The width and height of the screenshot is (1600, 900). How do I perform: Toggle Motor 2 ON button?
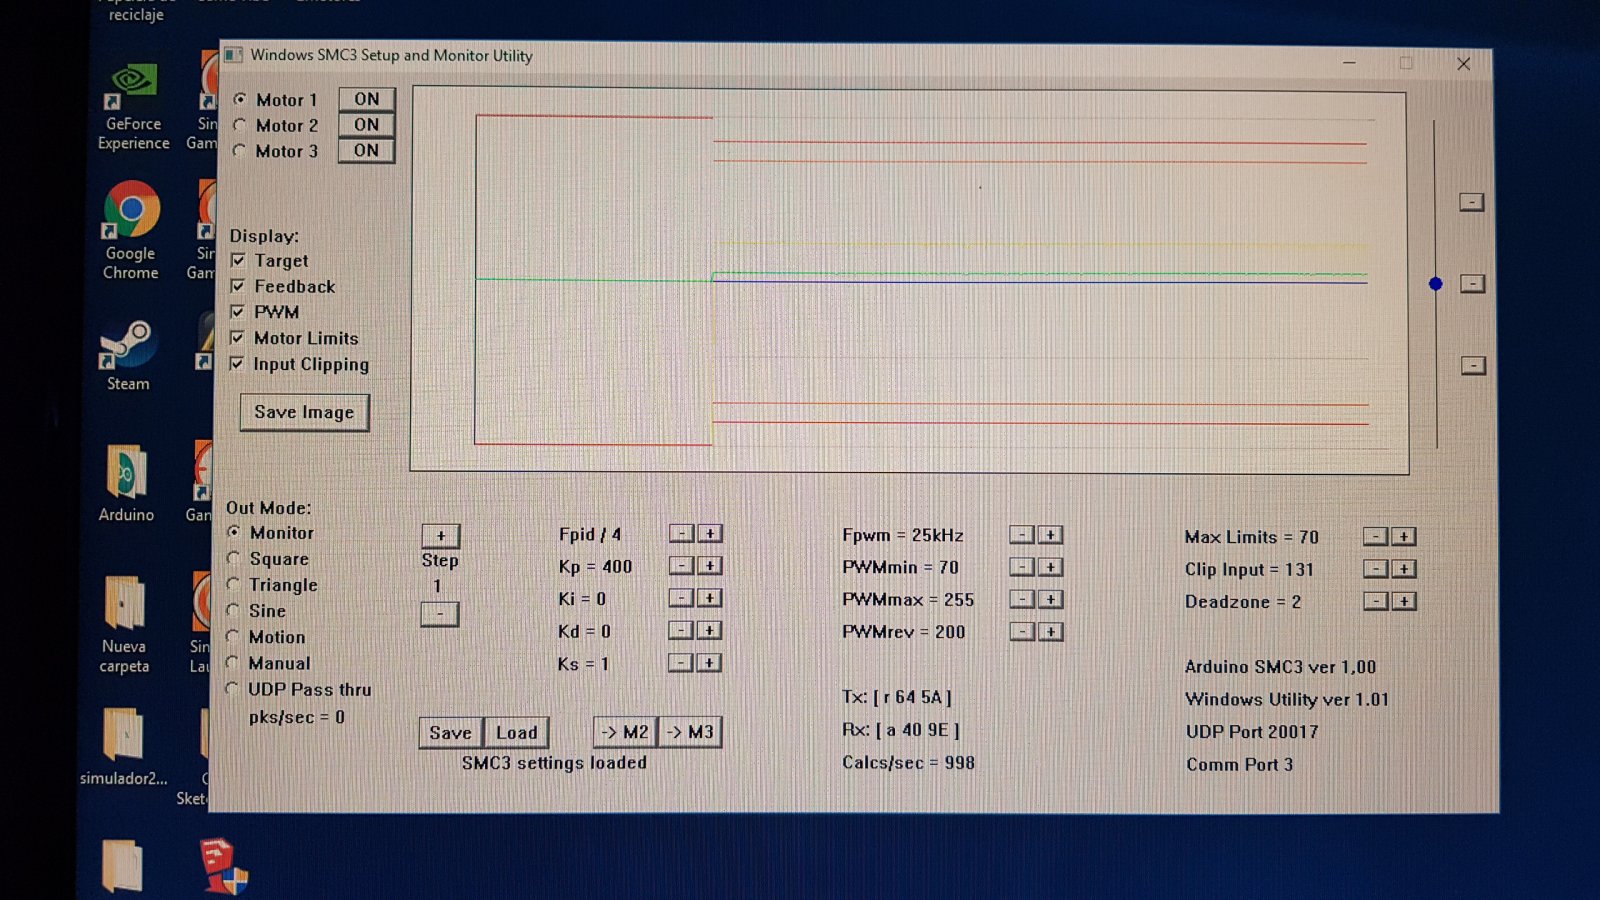click(x=366, y=125)
